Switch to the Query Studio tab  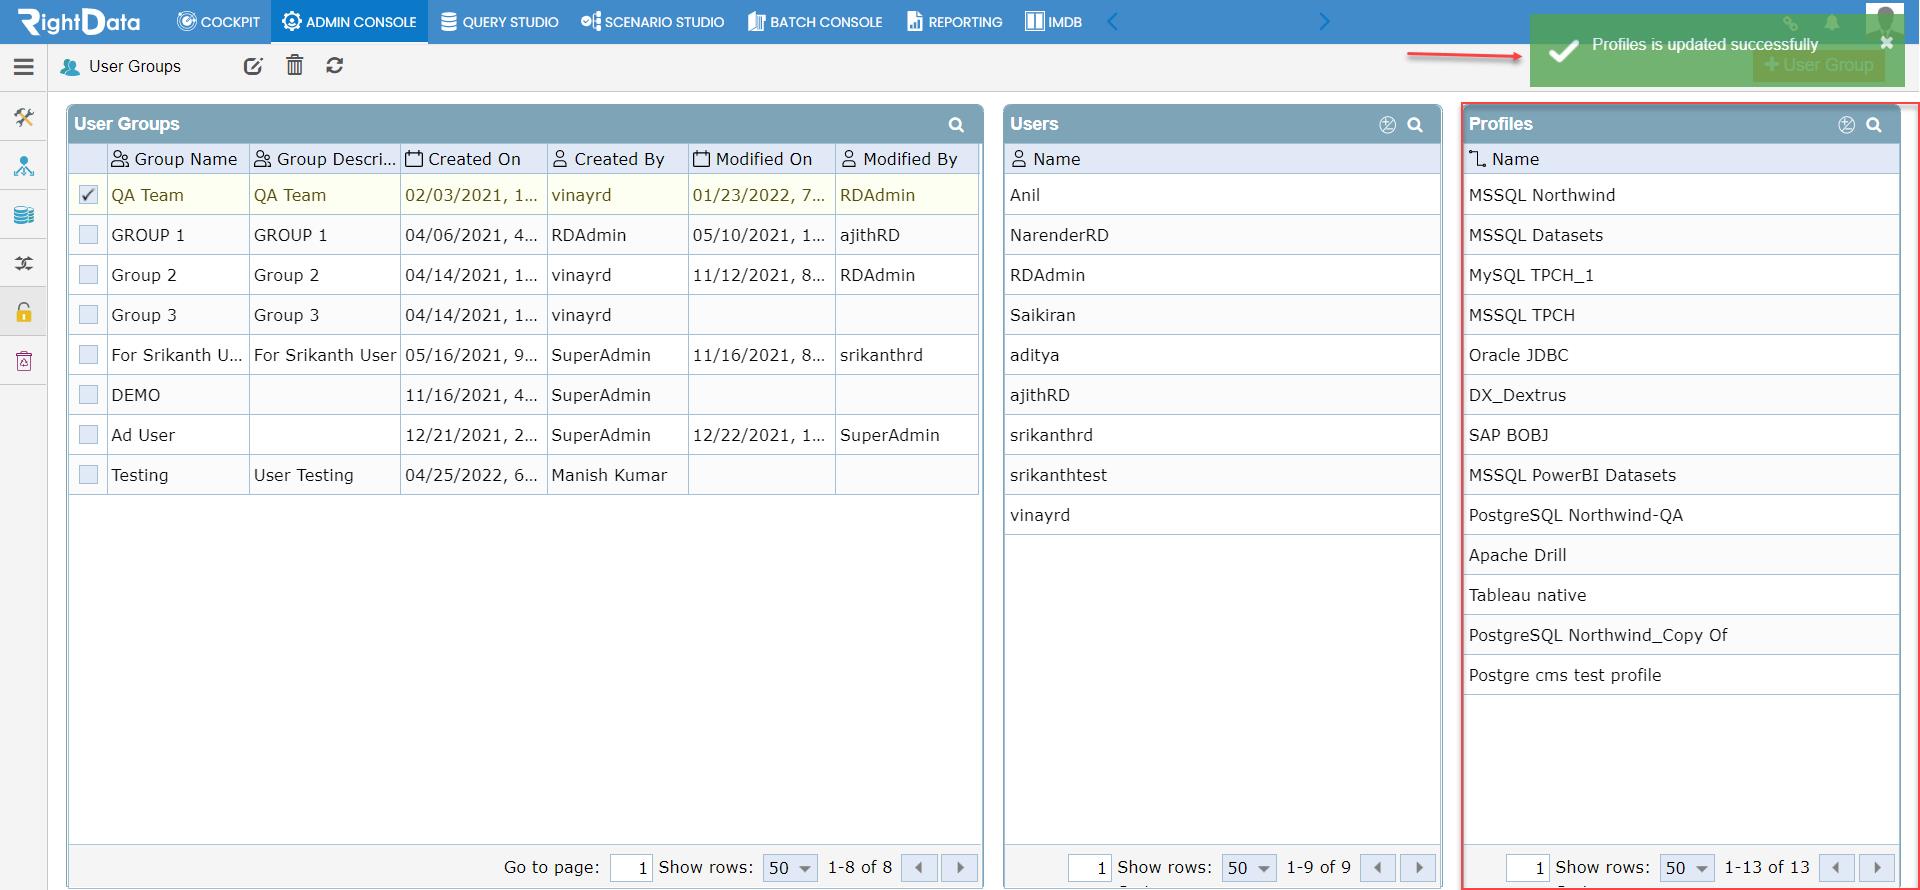500,22
